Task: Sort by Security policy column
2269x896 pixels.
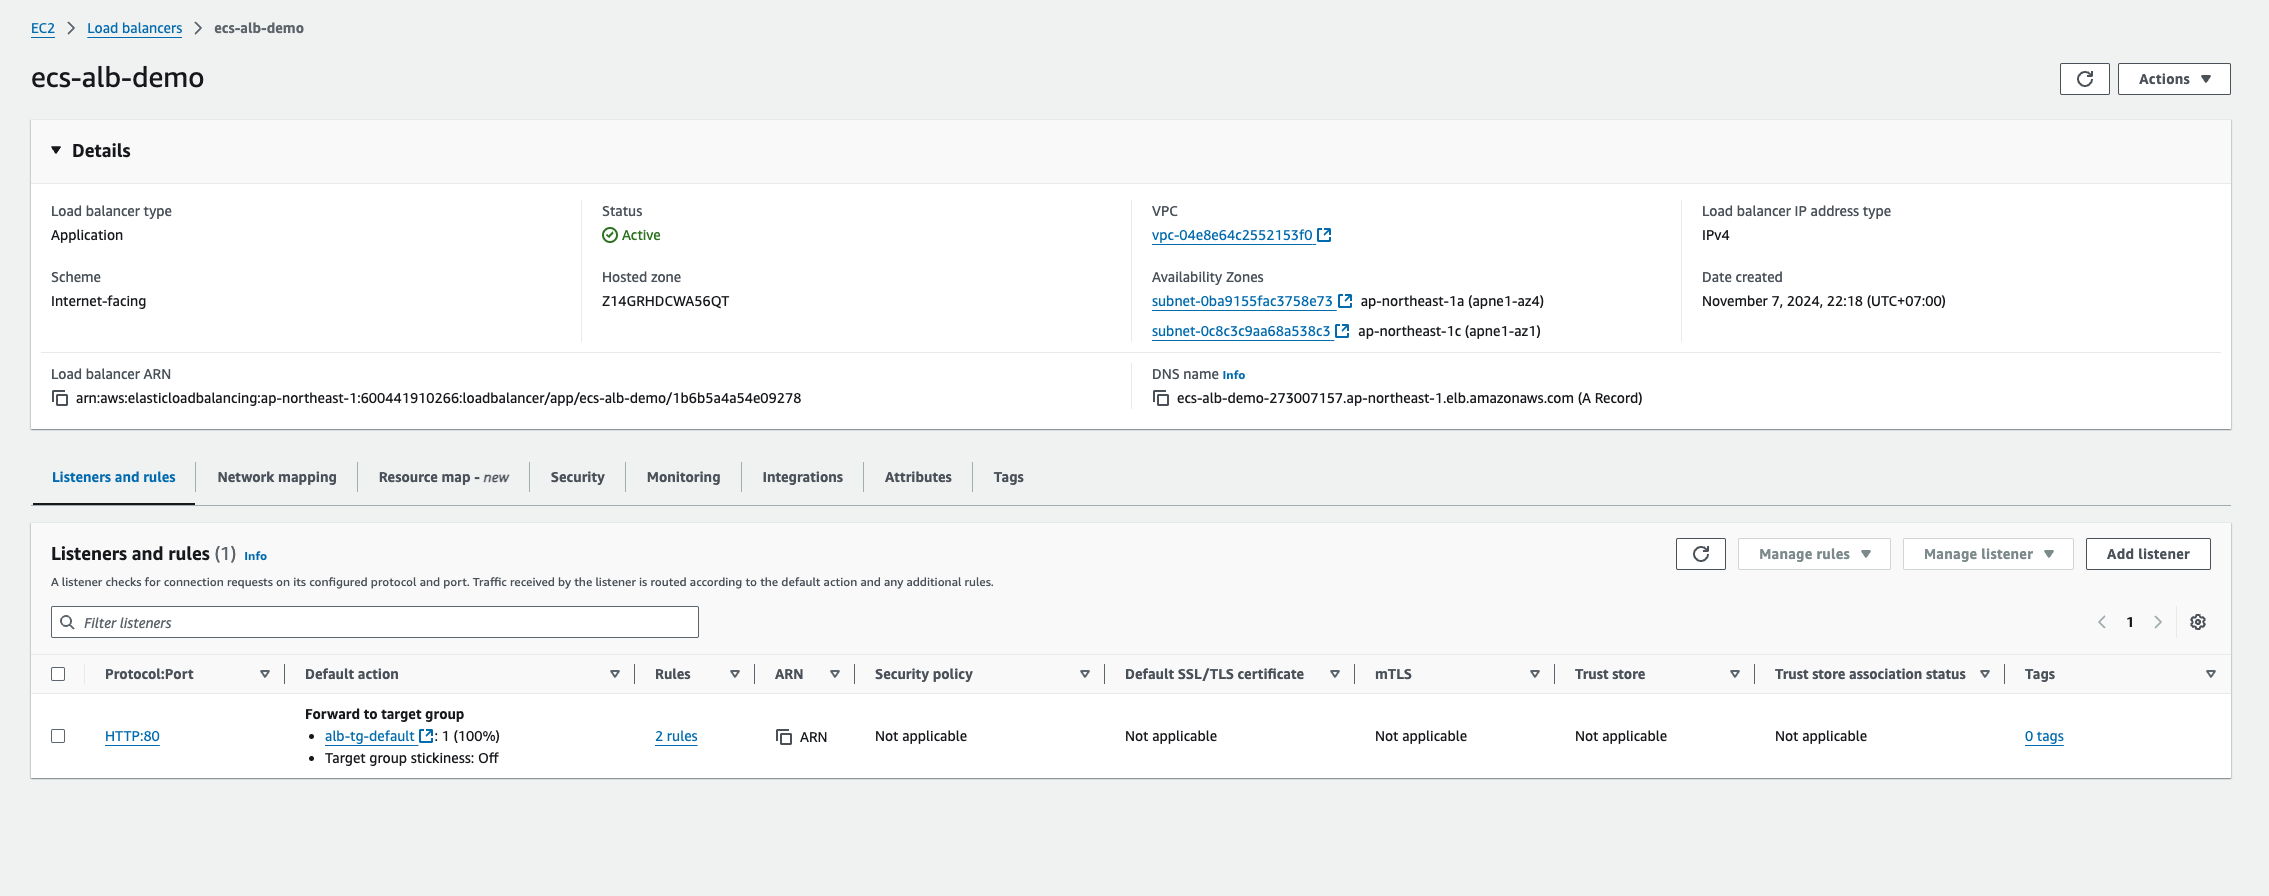Action: tap(1085, 674)
